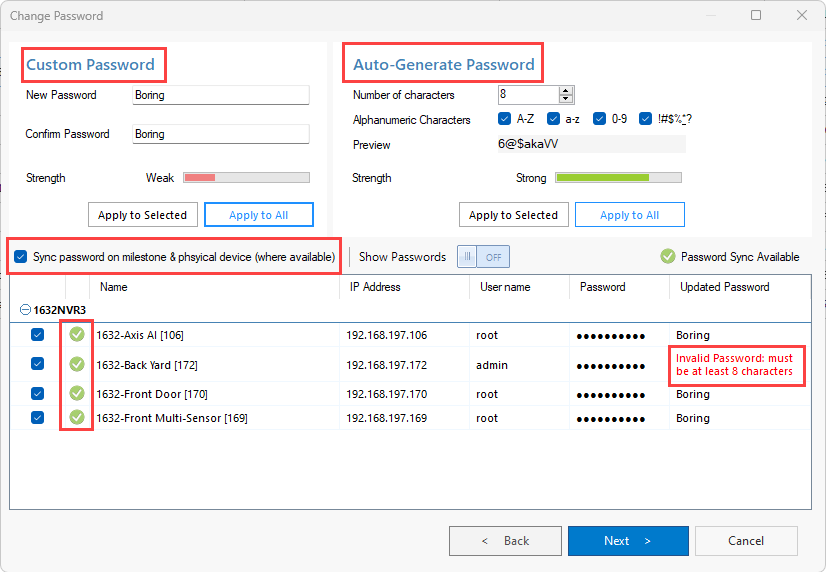This screenshot has width=826, height=572.
Task: Click green sync icon for 1632-Axis AI
Action: pyautogui.click(x=77, y=334)
